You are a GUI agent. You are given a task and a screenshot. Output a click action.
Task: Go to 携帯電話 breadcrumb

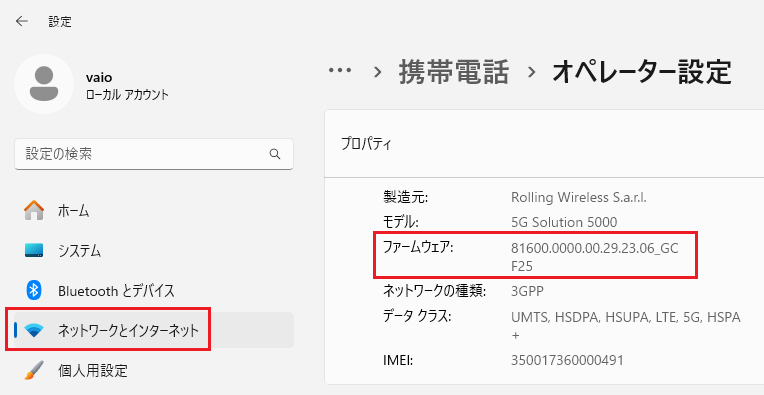pyautogui.click(x=454, y=72)
